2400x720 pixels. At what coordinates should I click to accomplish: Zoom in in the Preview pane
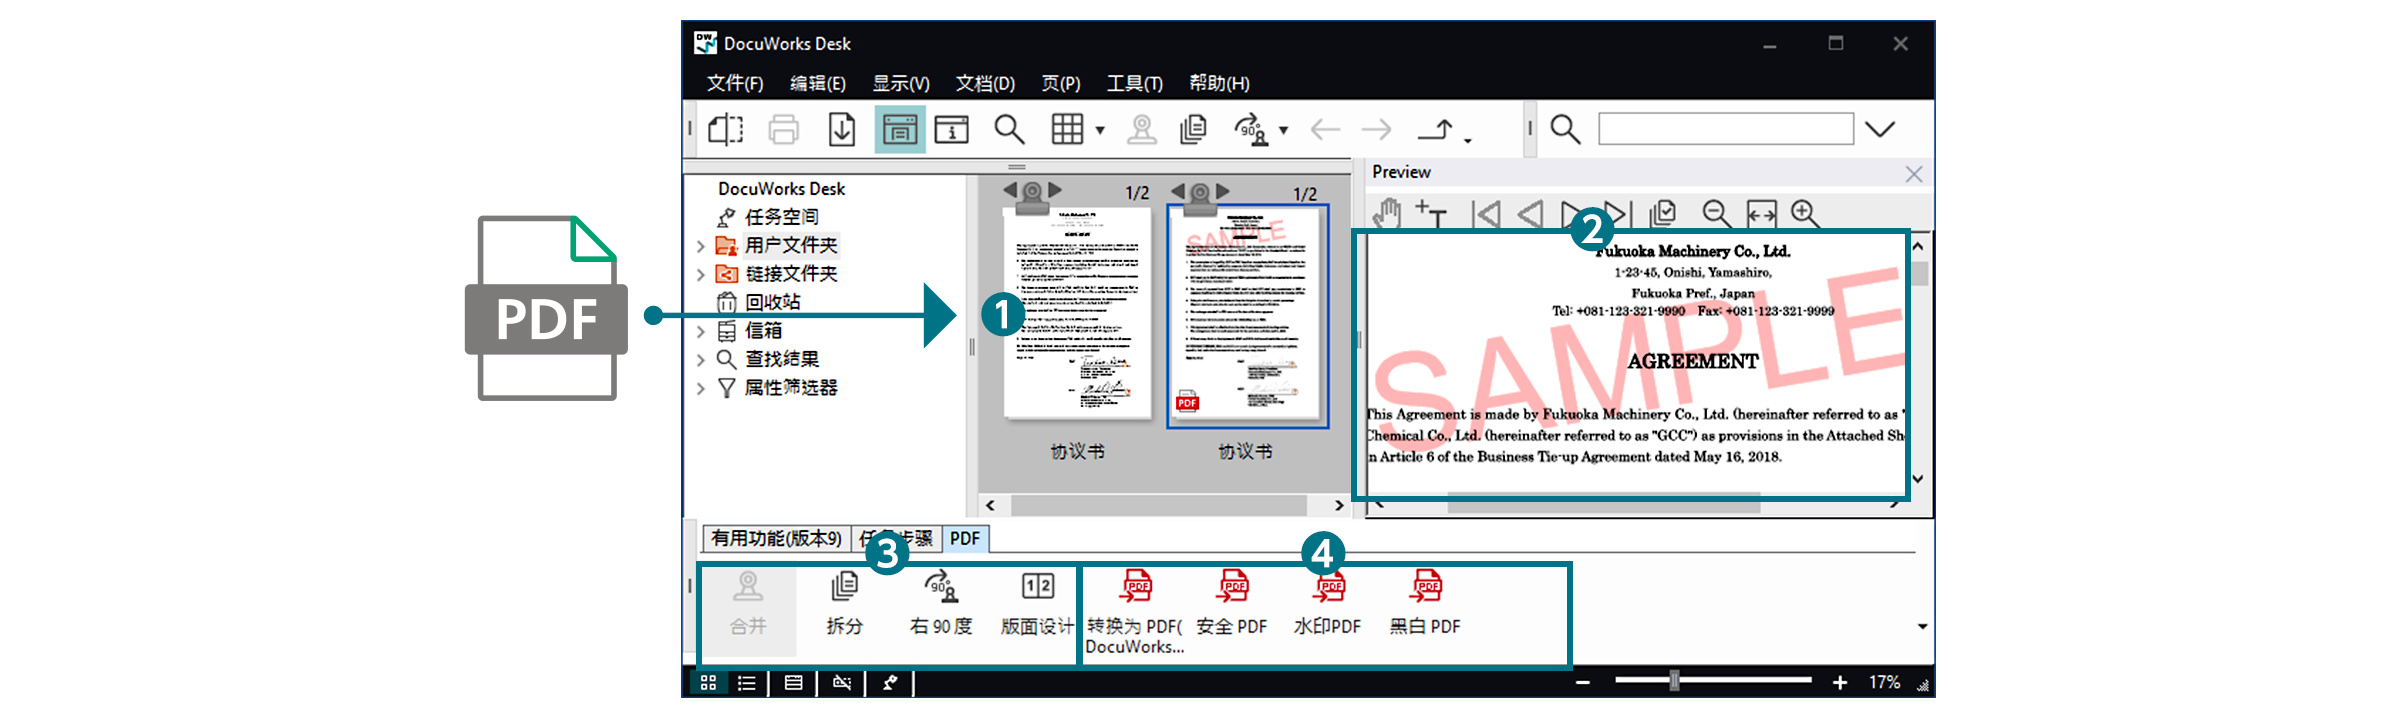pos(1806,213)
